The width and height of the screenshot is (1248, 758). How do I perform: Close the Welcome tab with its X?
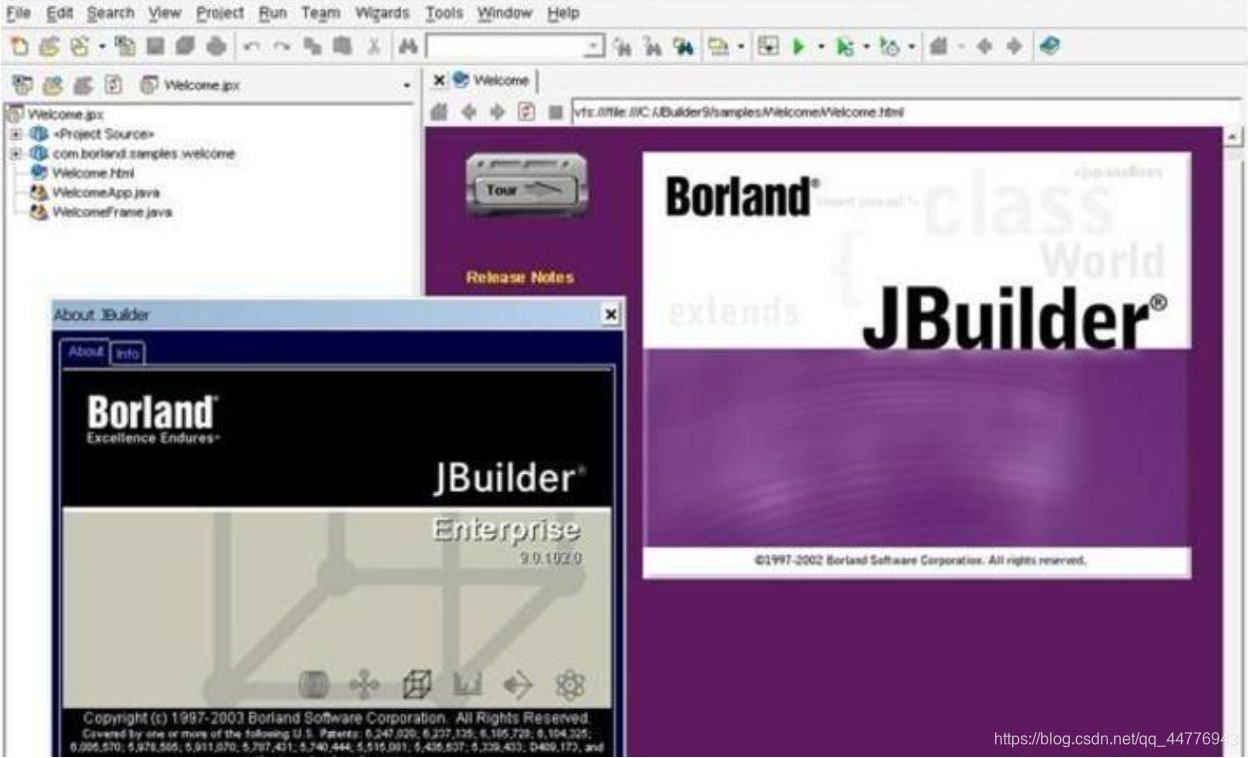click(x=439, y=80)
